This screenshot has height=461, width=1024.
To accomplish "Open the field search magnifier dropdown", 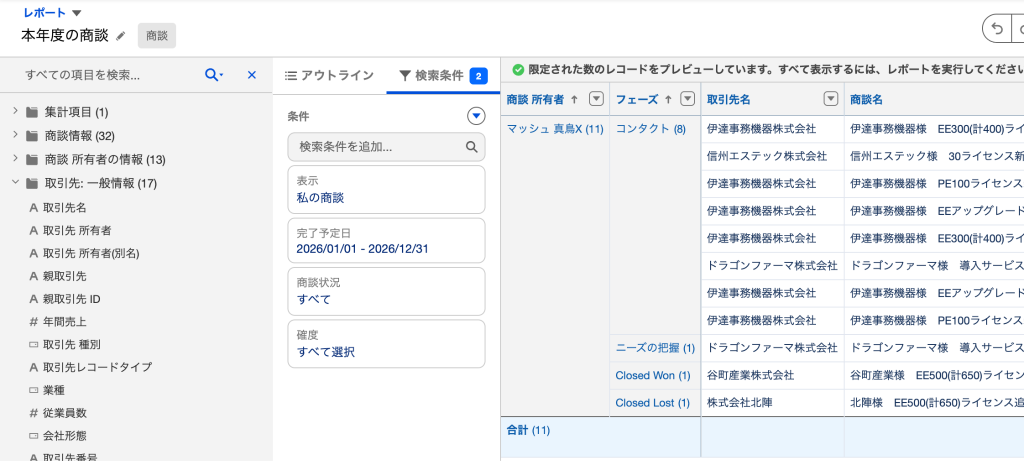I will point(214,75).
